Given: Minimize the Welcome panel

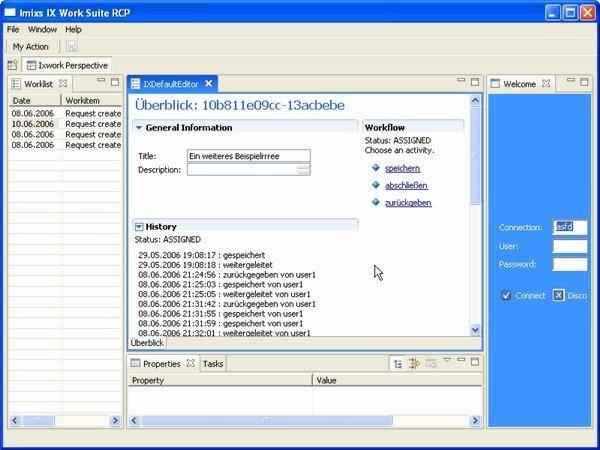Looking at the screenshot, I should click(x=571, y=80).
